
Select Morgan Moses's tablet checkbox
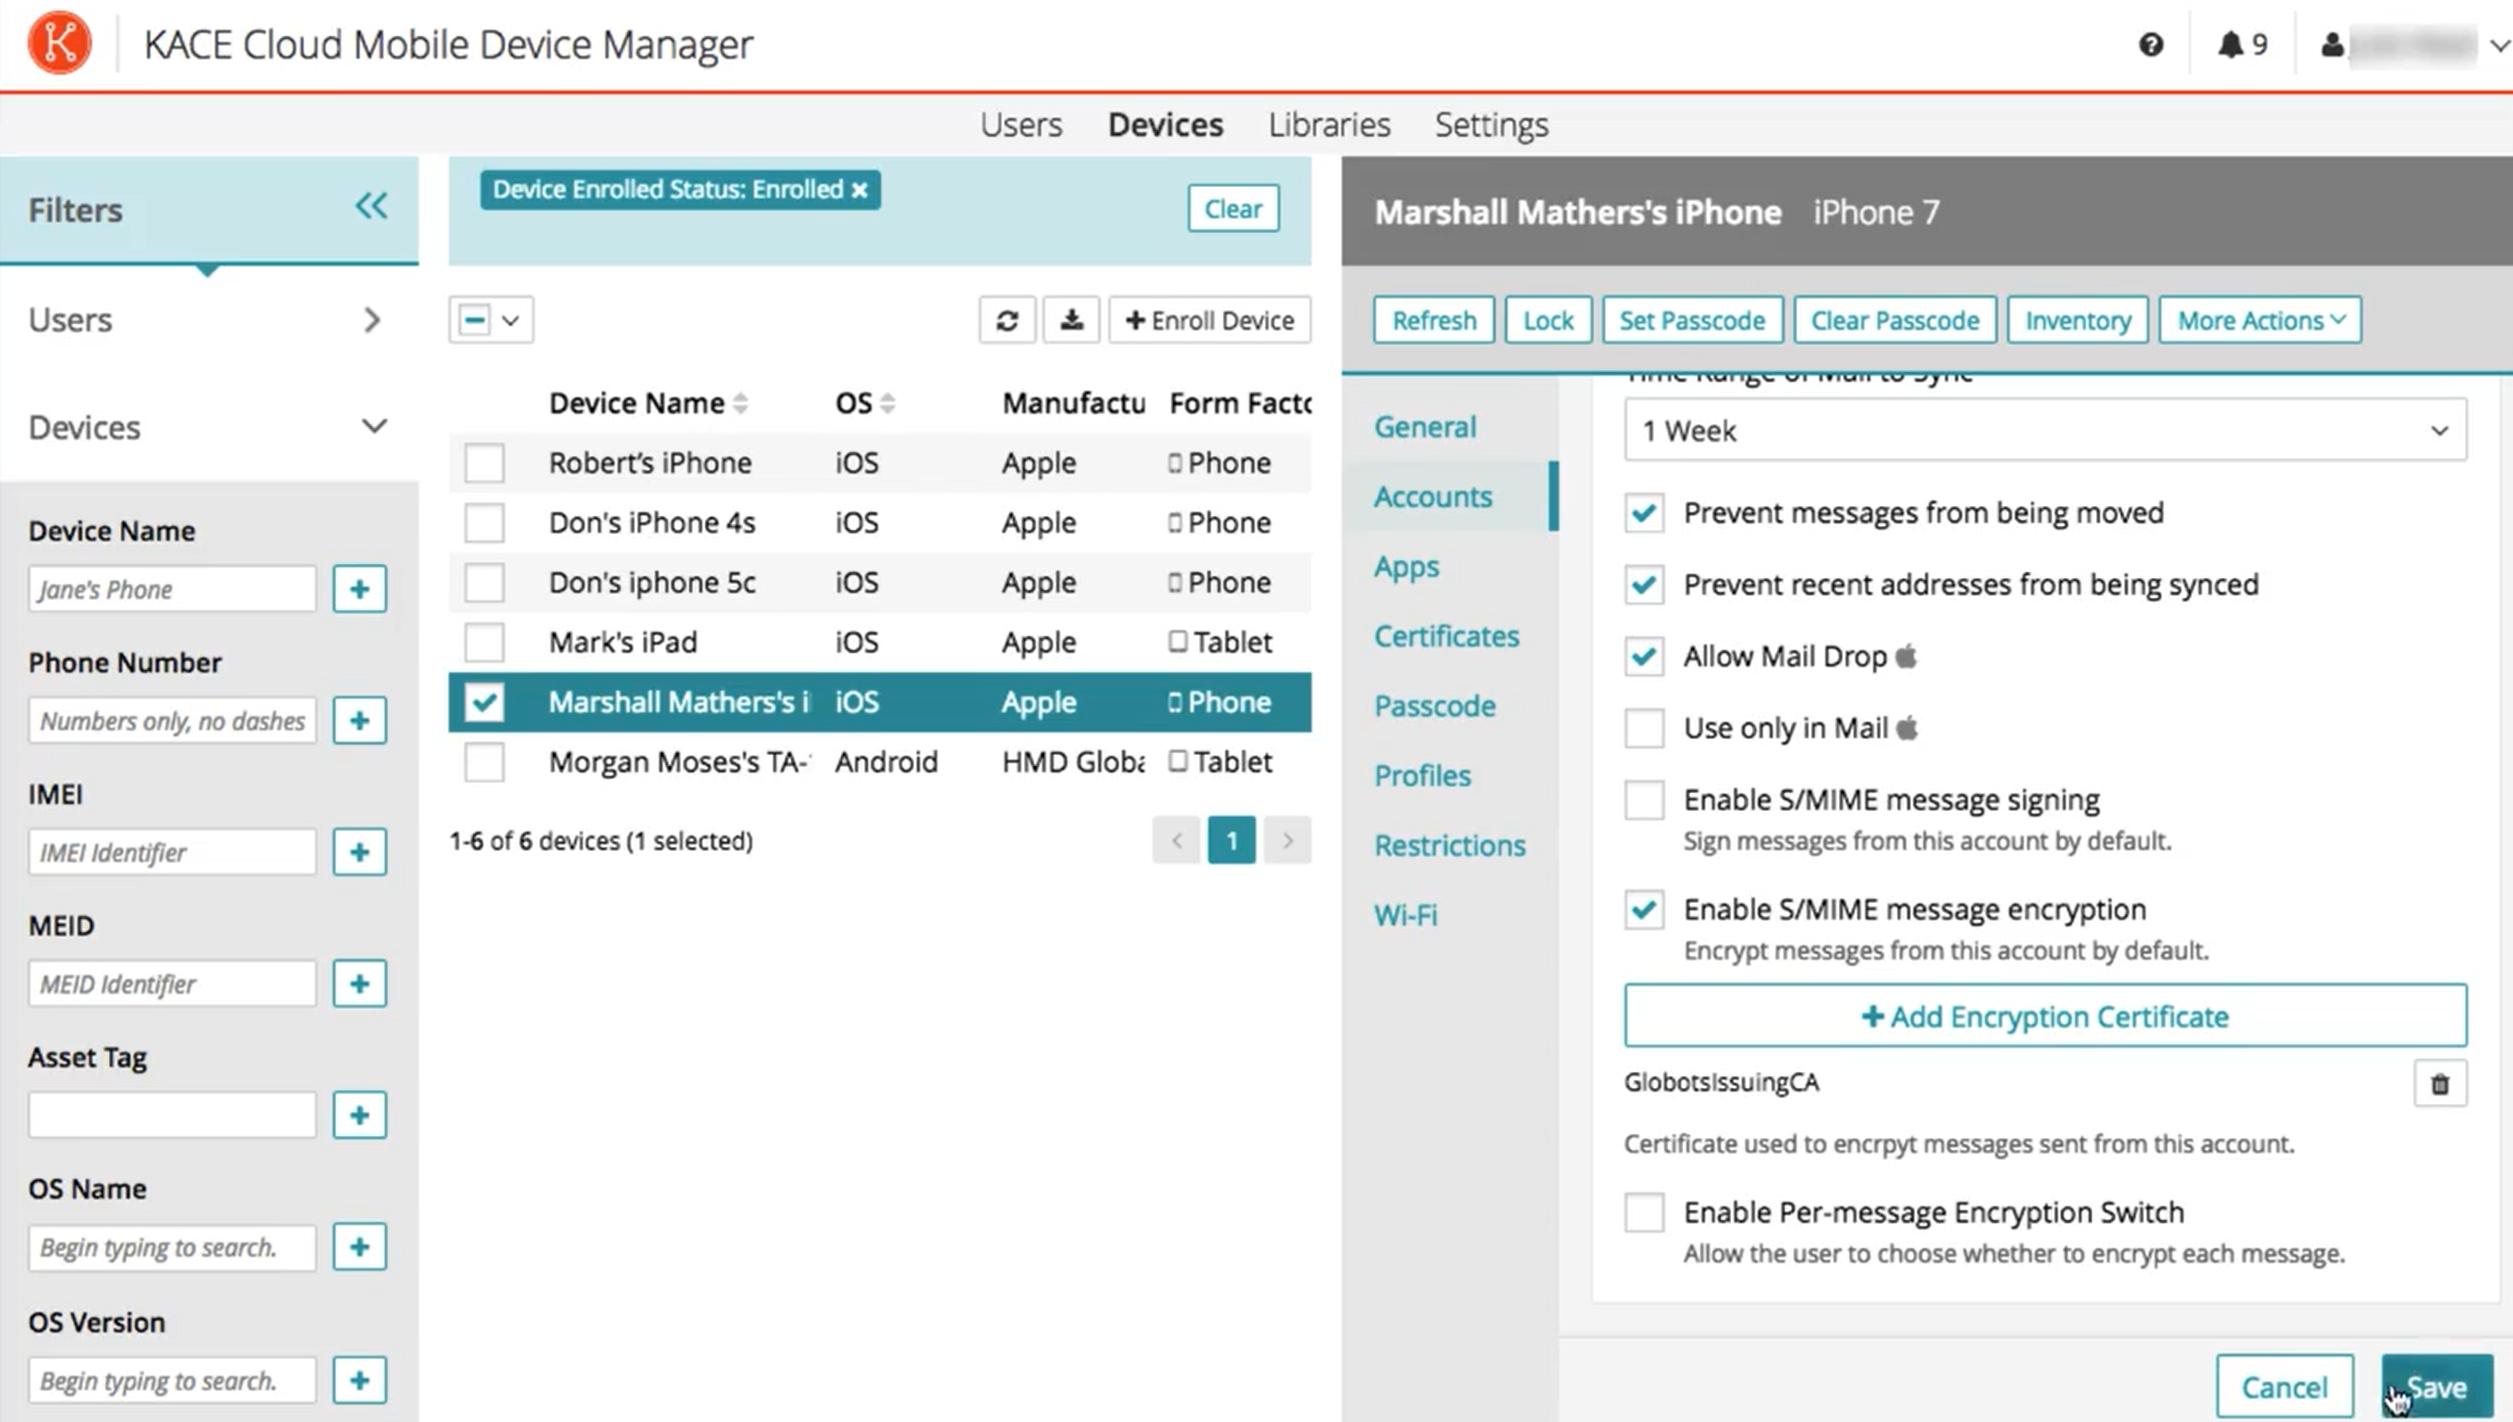coord(484,762)
